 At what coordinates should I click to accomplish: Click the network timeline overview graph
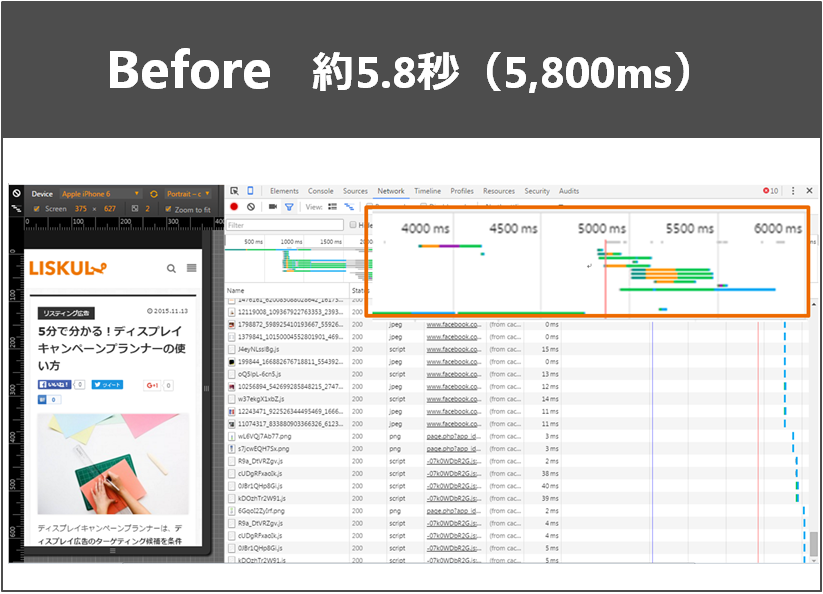click(298, 260)
